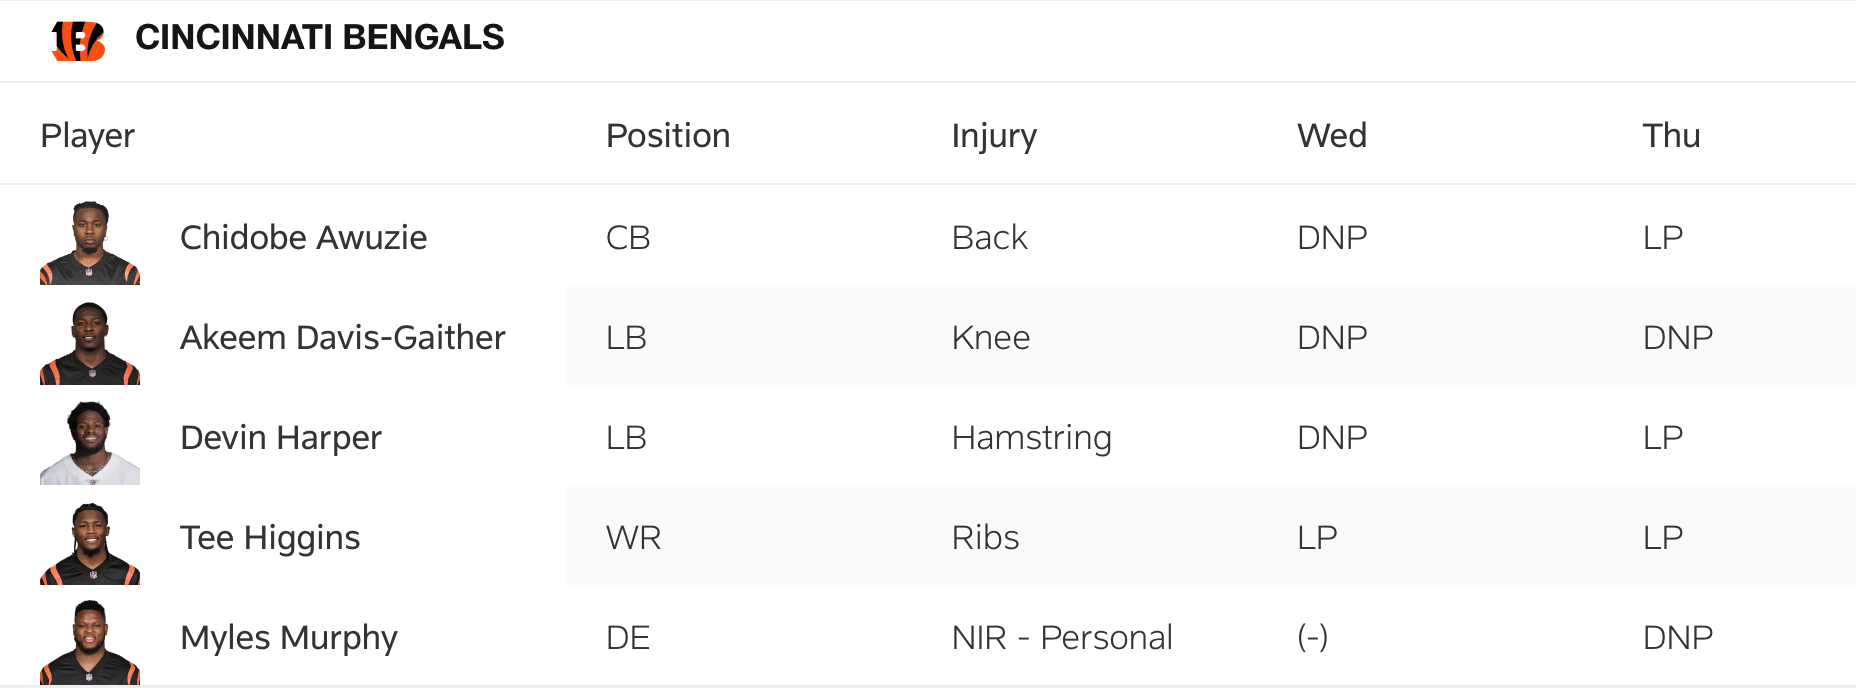Screen dimensions: 1856x688
Task: Click Devin Harper's player headshot
Action: click(x=90, y=443)
